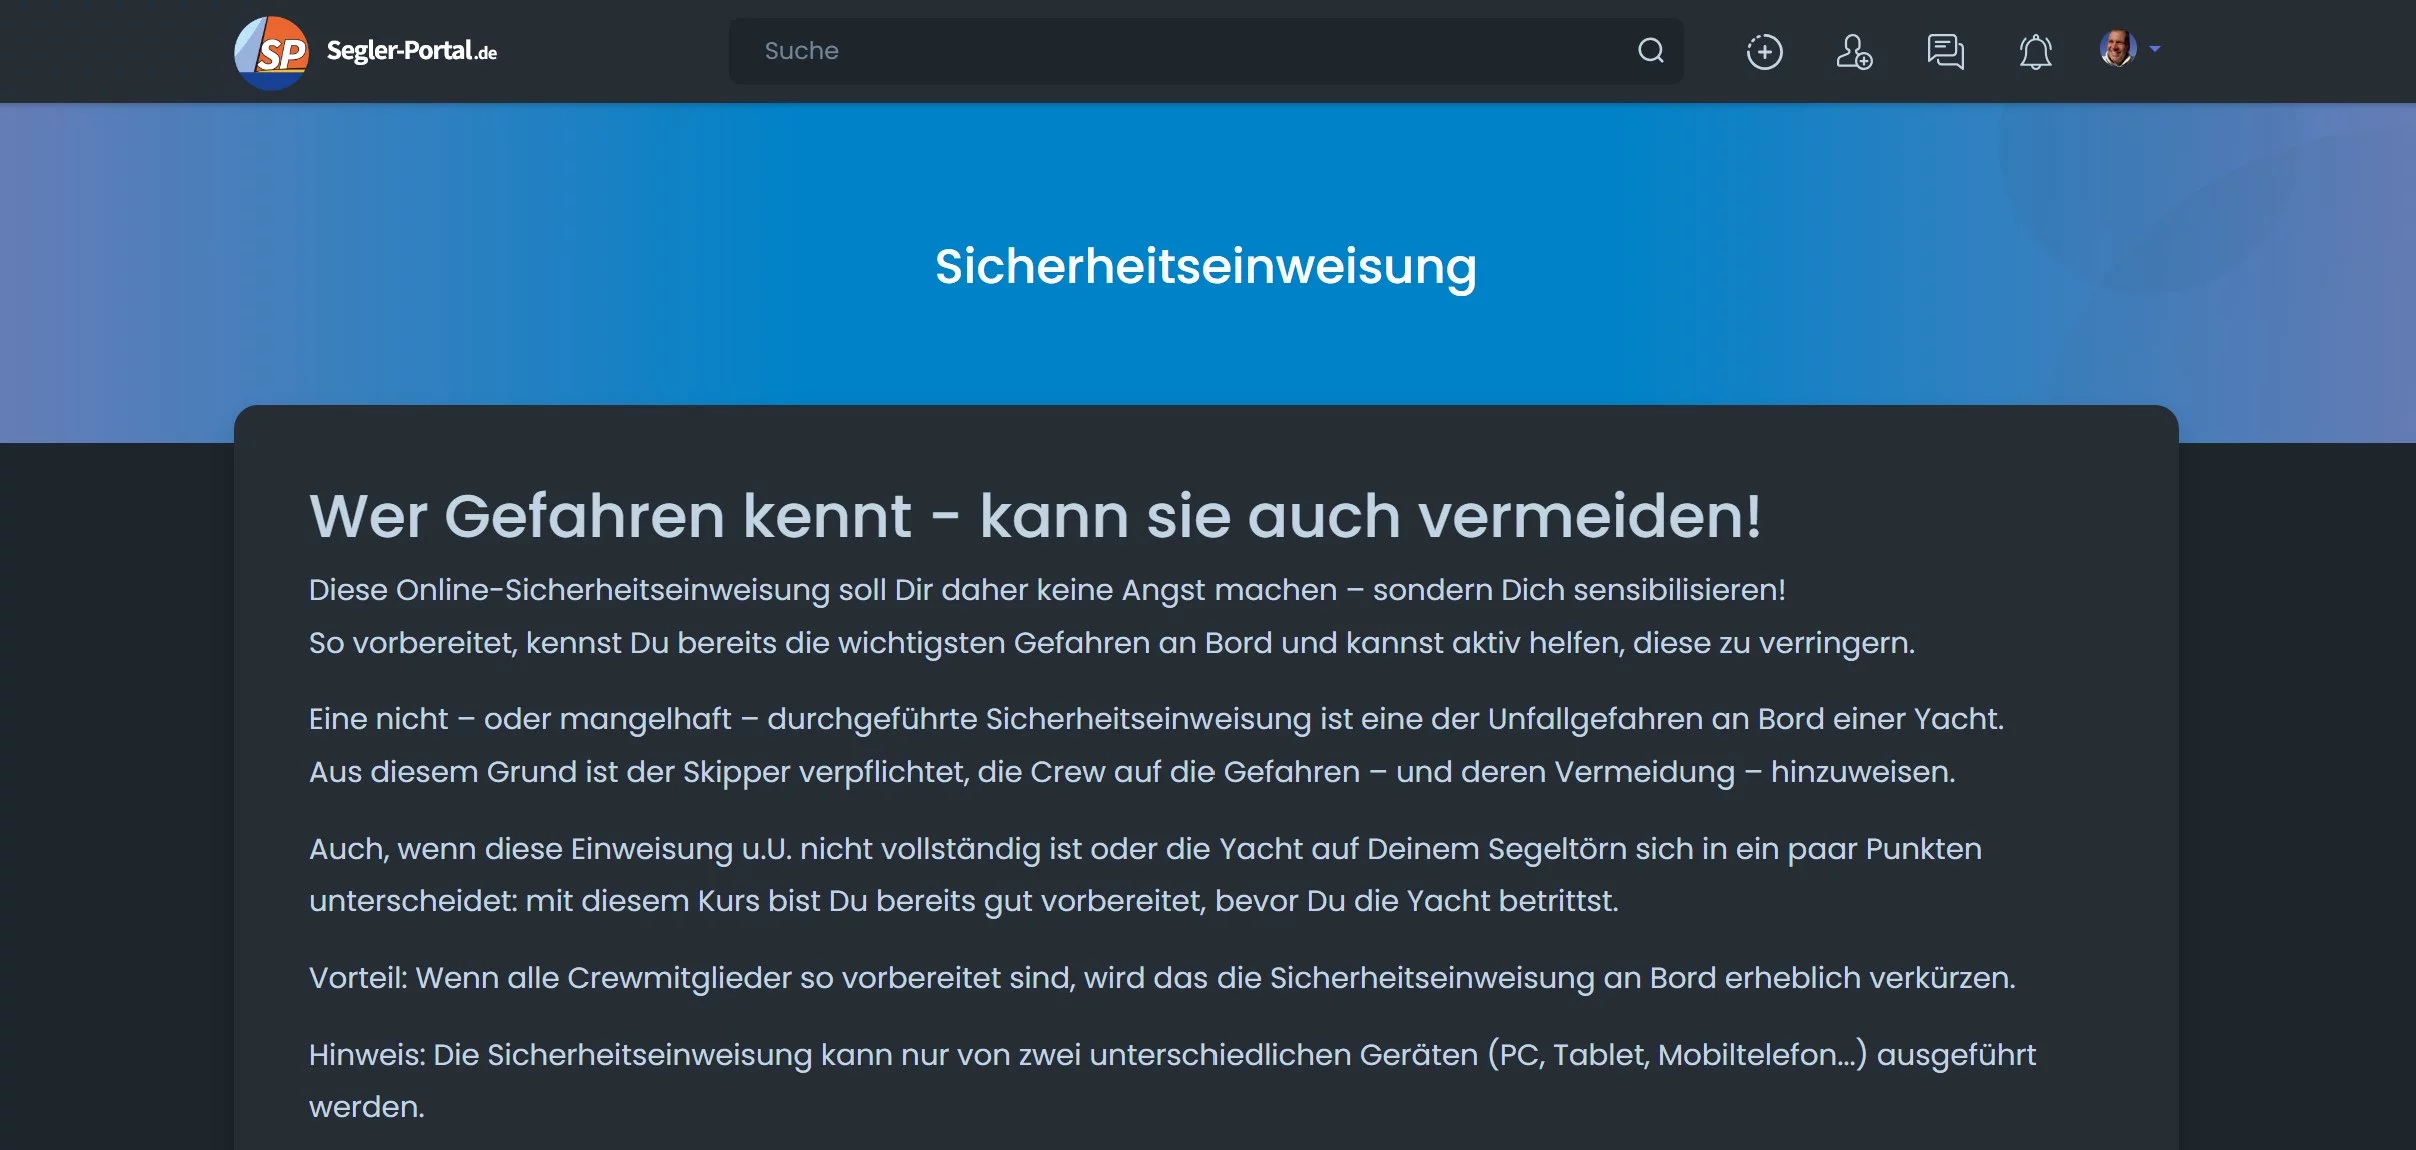Click the user profile avatar picture
2416x1150 pixels.
pos(2117,48)
